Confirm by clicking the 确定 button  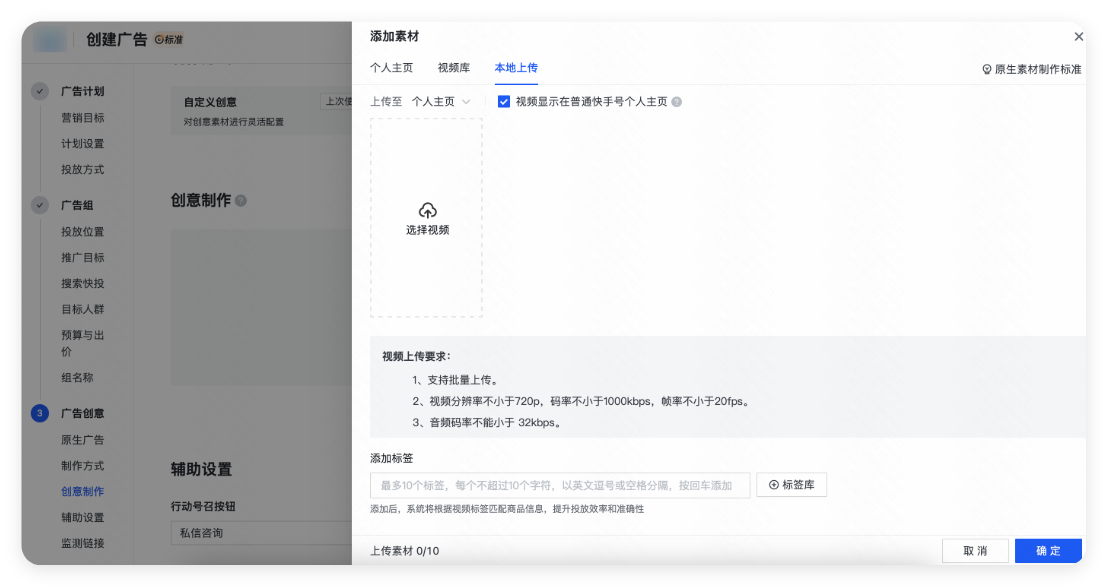click(x=1048, y=550)
